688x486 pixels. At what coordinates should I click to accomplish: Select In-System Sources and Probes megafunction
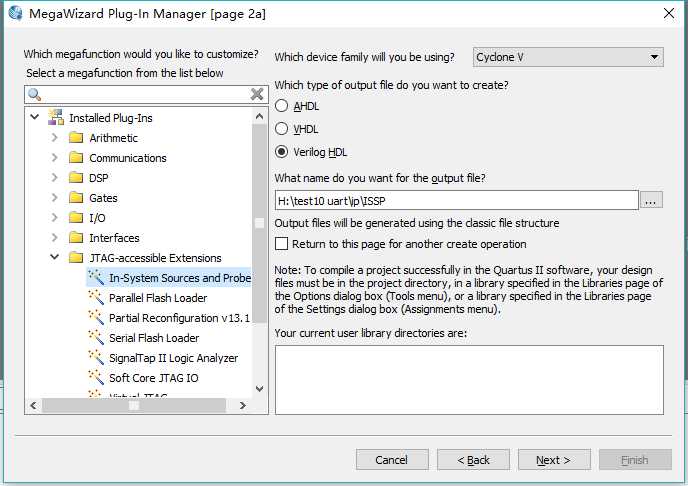click(180, 278)
